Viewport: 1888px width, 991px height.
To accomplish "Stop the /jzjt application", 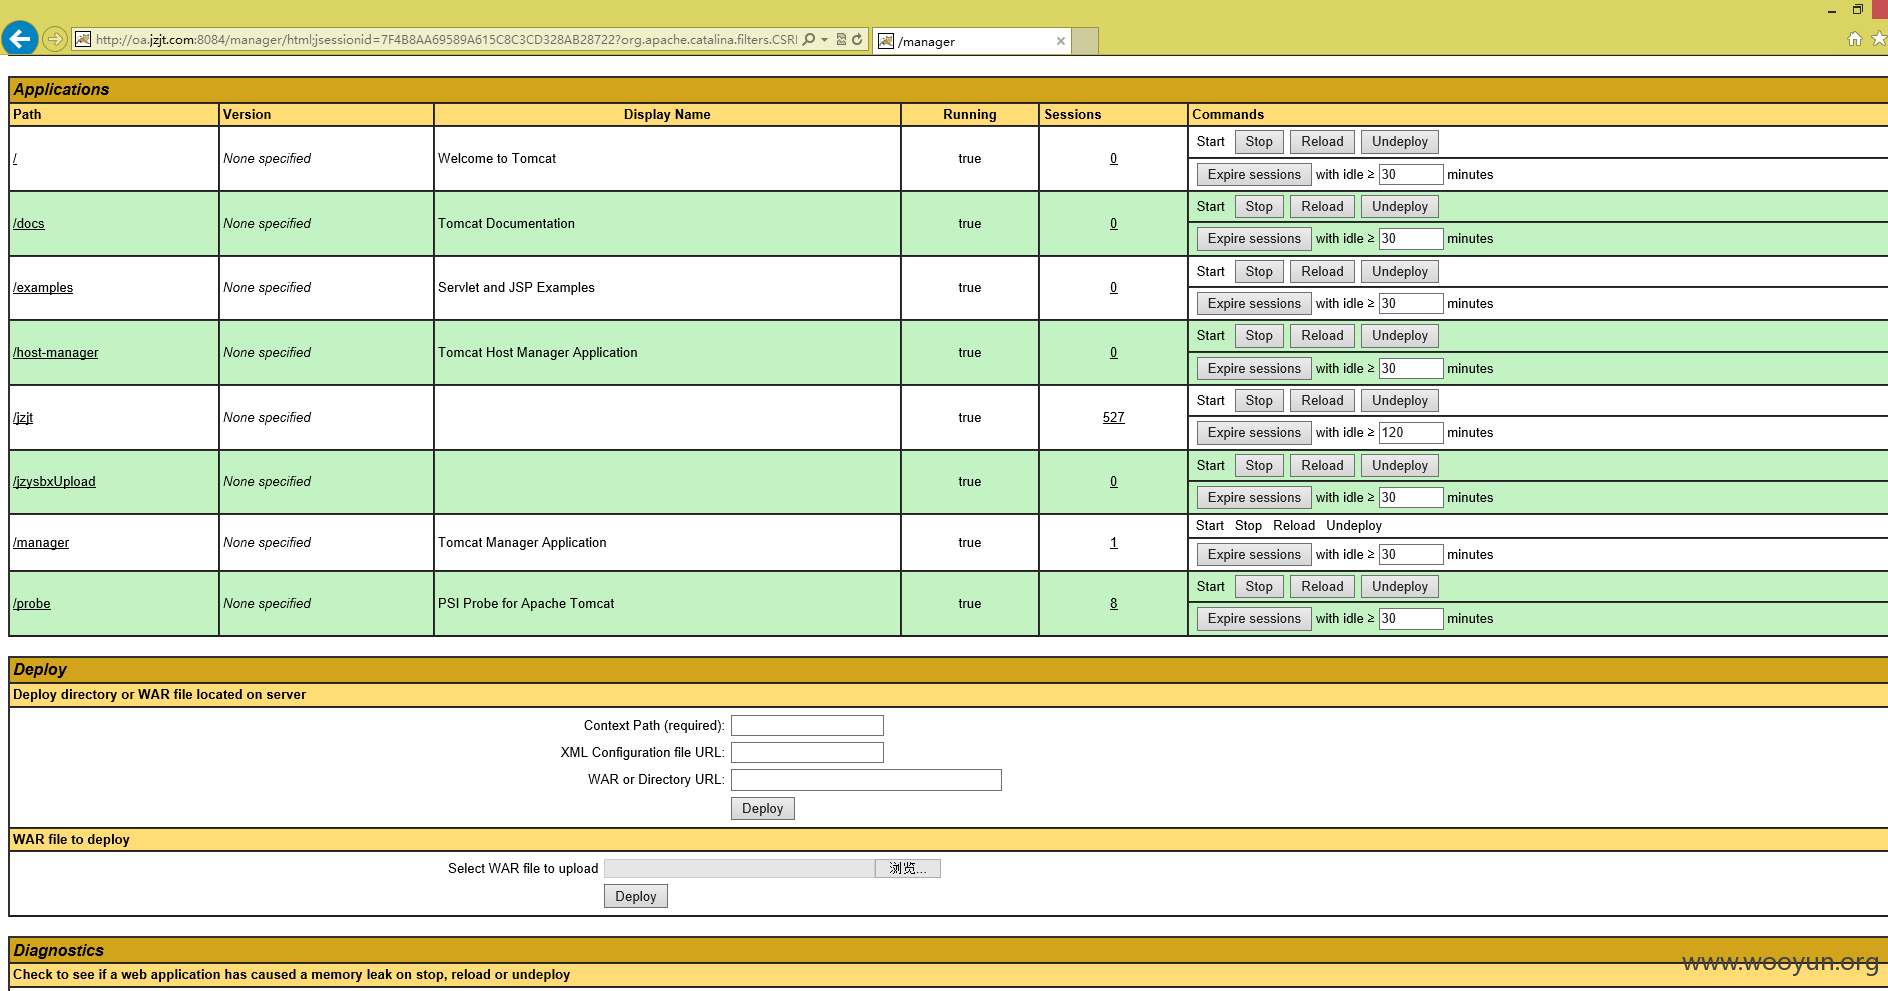I will (x=1259, y=401).
